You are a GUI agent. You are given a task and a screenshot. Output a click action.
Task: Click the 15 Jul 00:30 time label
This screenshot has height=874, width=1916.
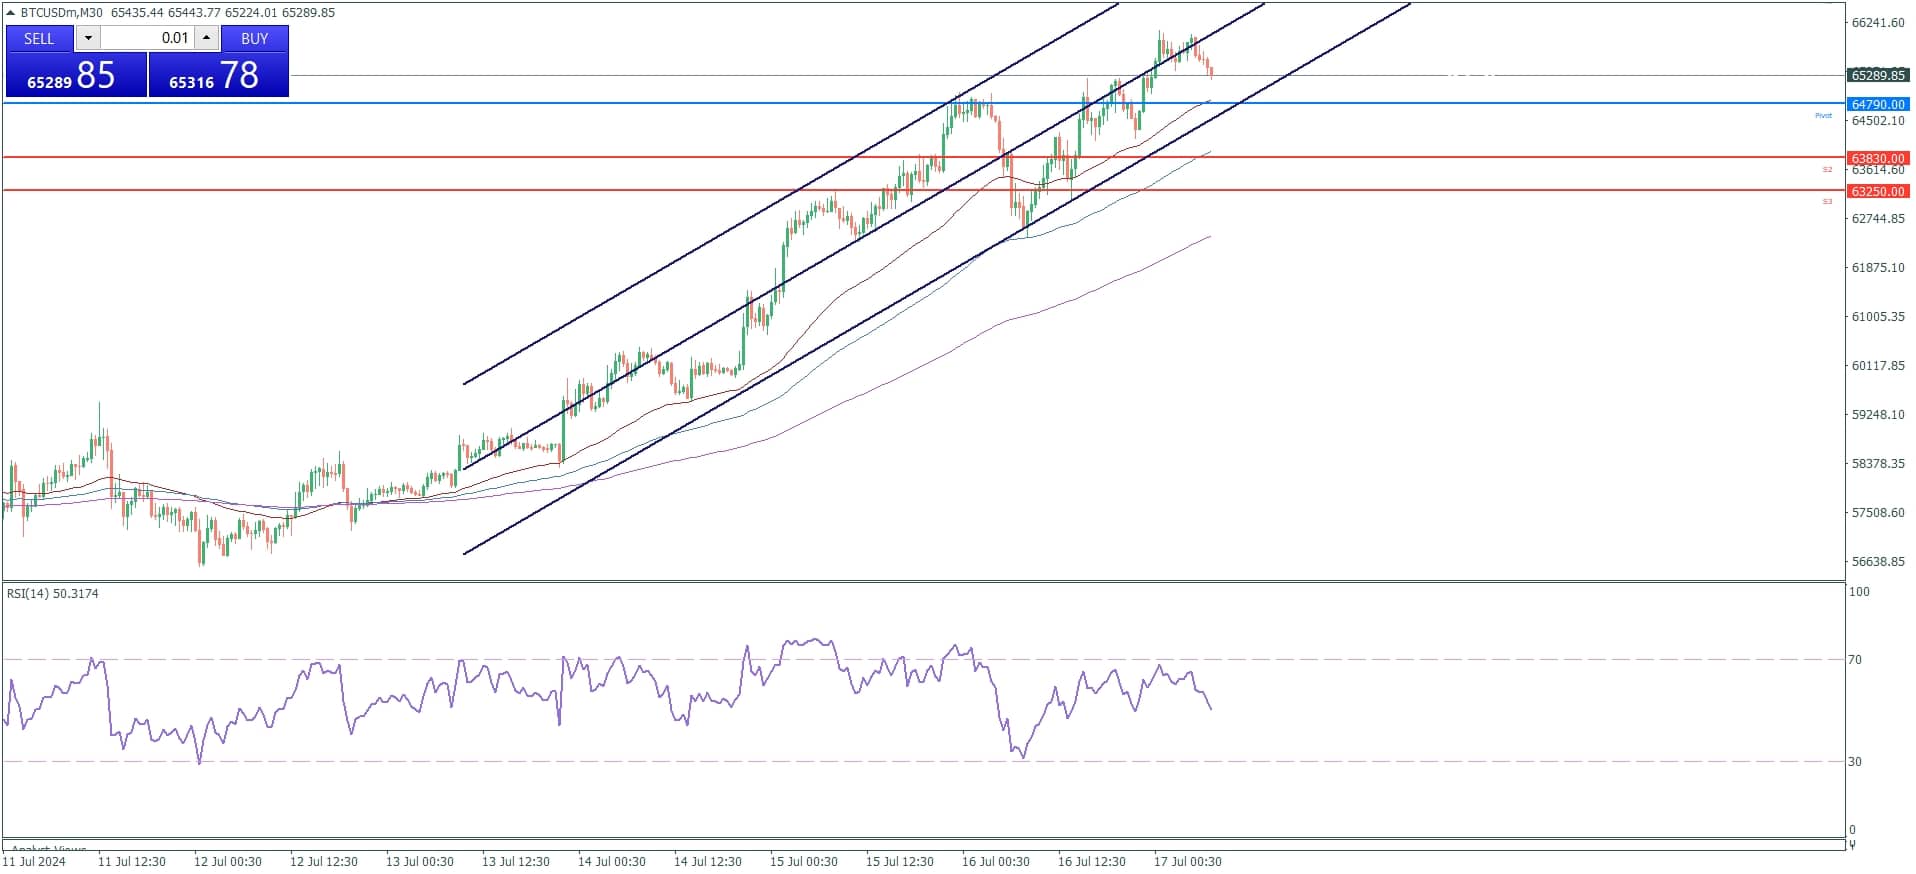pyautogui.click(x=804, y=862)
